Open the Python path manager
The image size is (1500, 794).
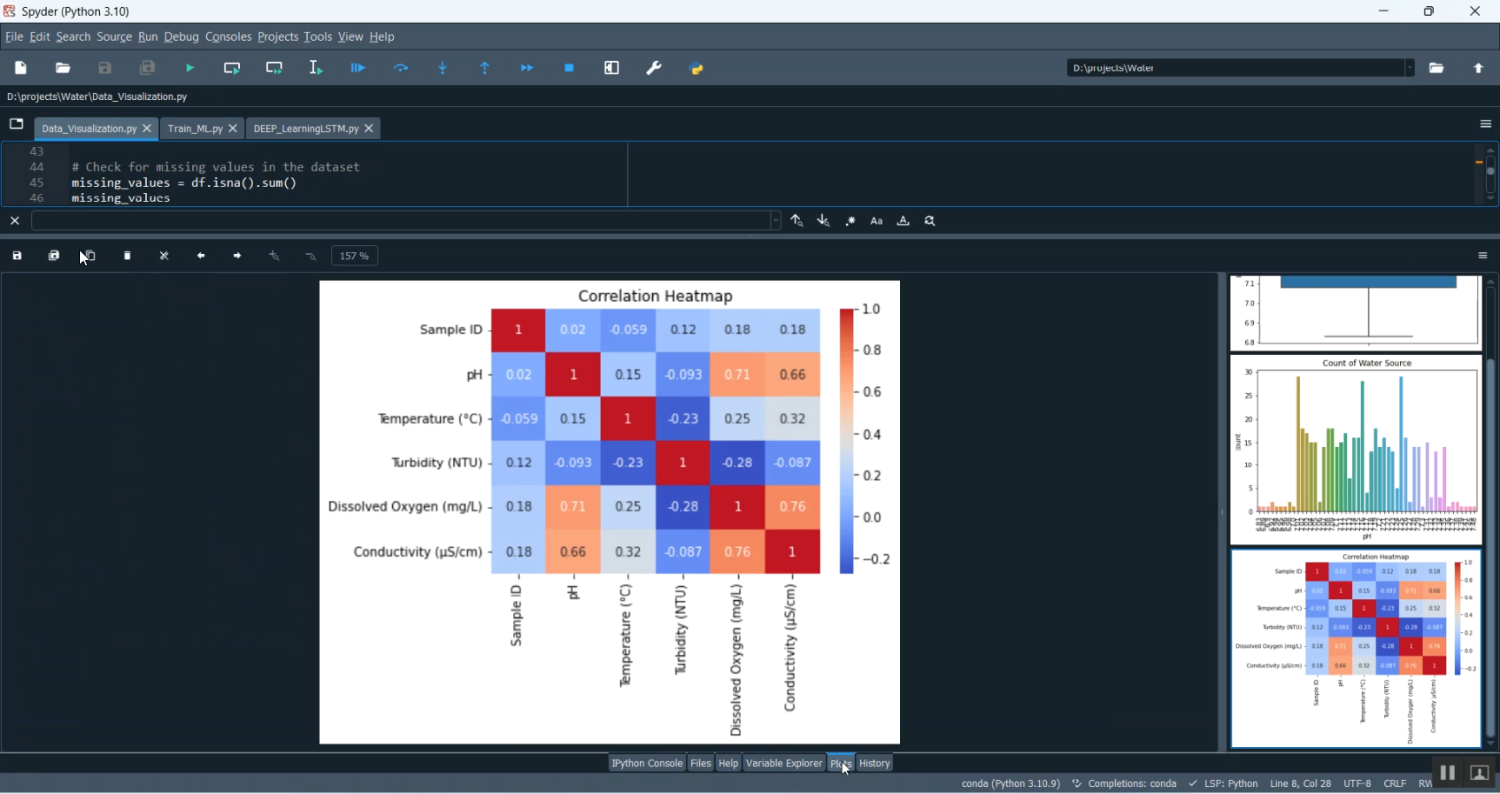tap(696, 68)
